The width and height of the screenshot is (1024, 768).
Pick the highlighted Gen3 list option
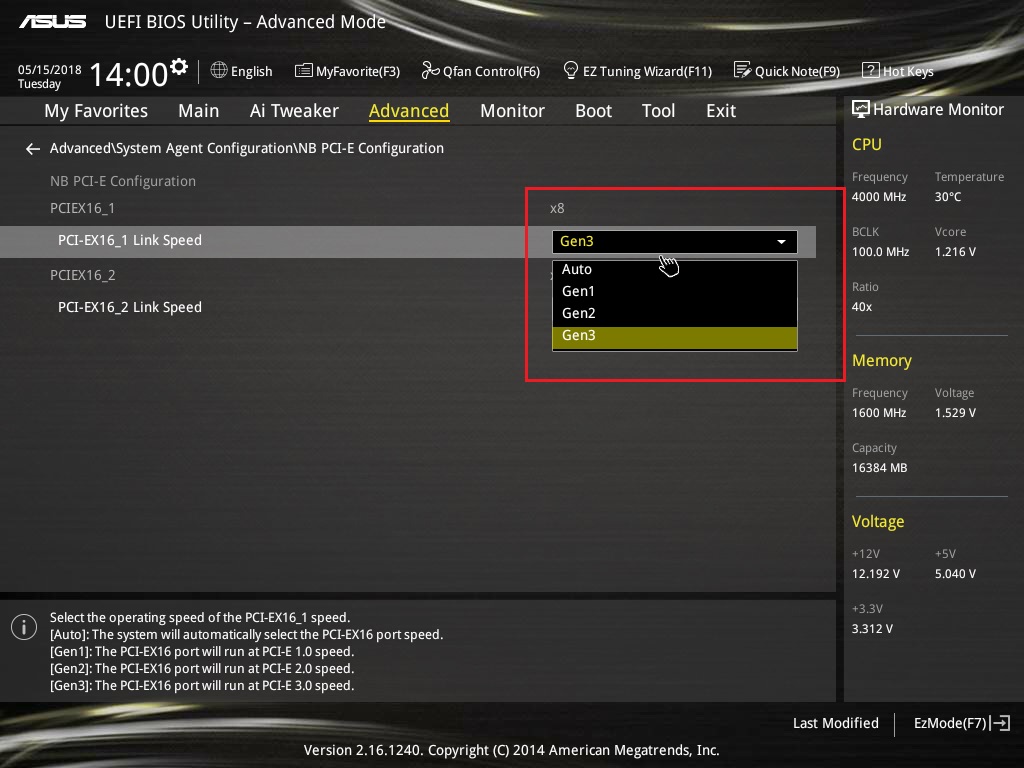[x=675, y=337]
